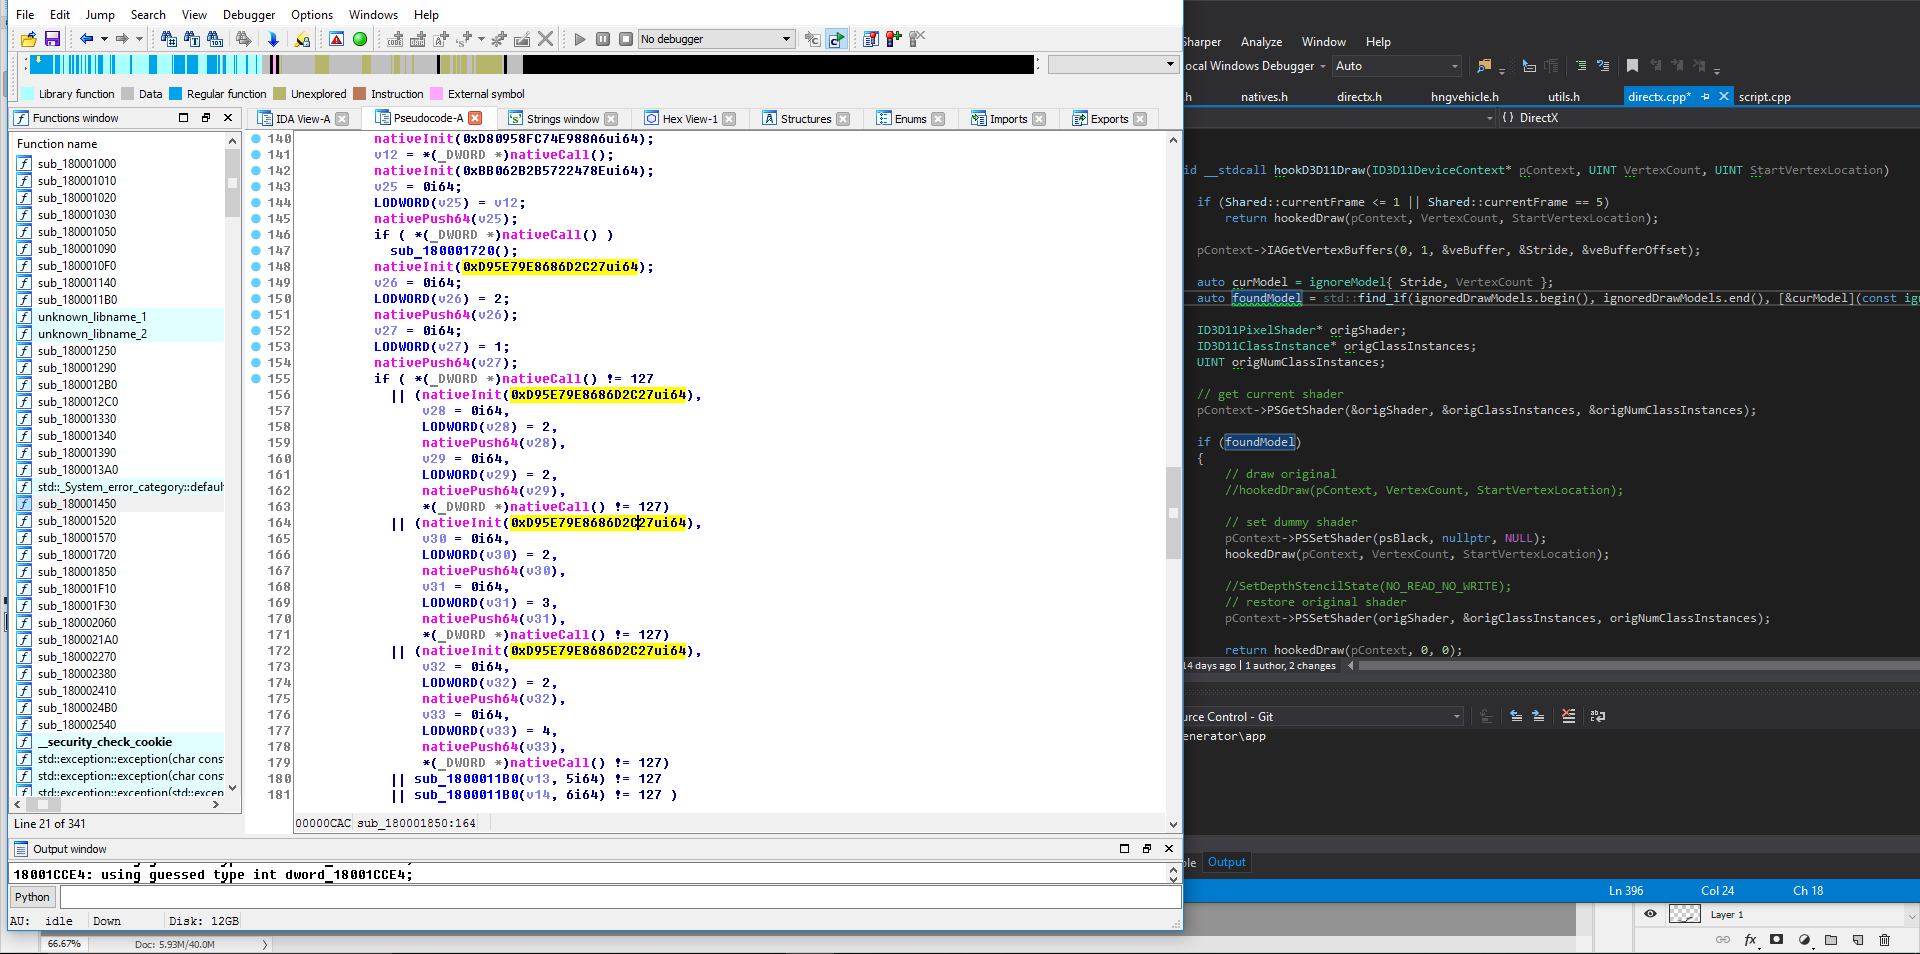Toggle pin on directx.cpp tab
This screenshot has width=1920, height=954.
(x=1706, y=97)
